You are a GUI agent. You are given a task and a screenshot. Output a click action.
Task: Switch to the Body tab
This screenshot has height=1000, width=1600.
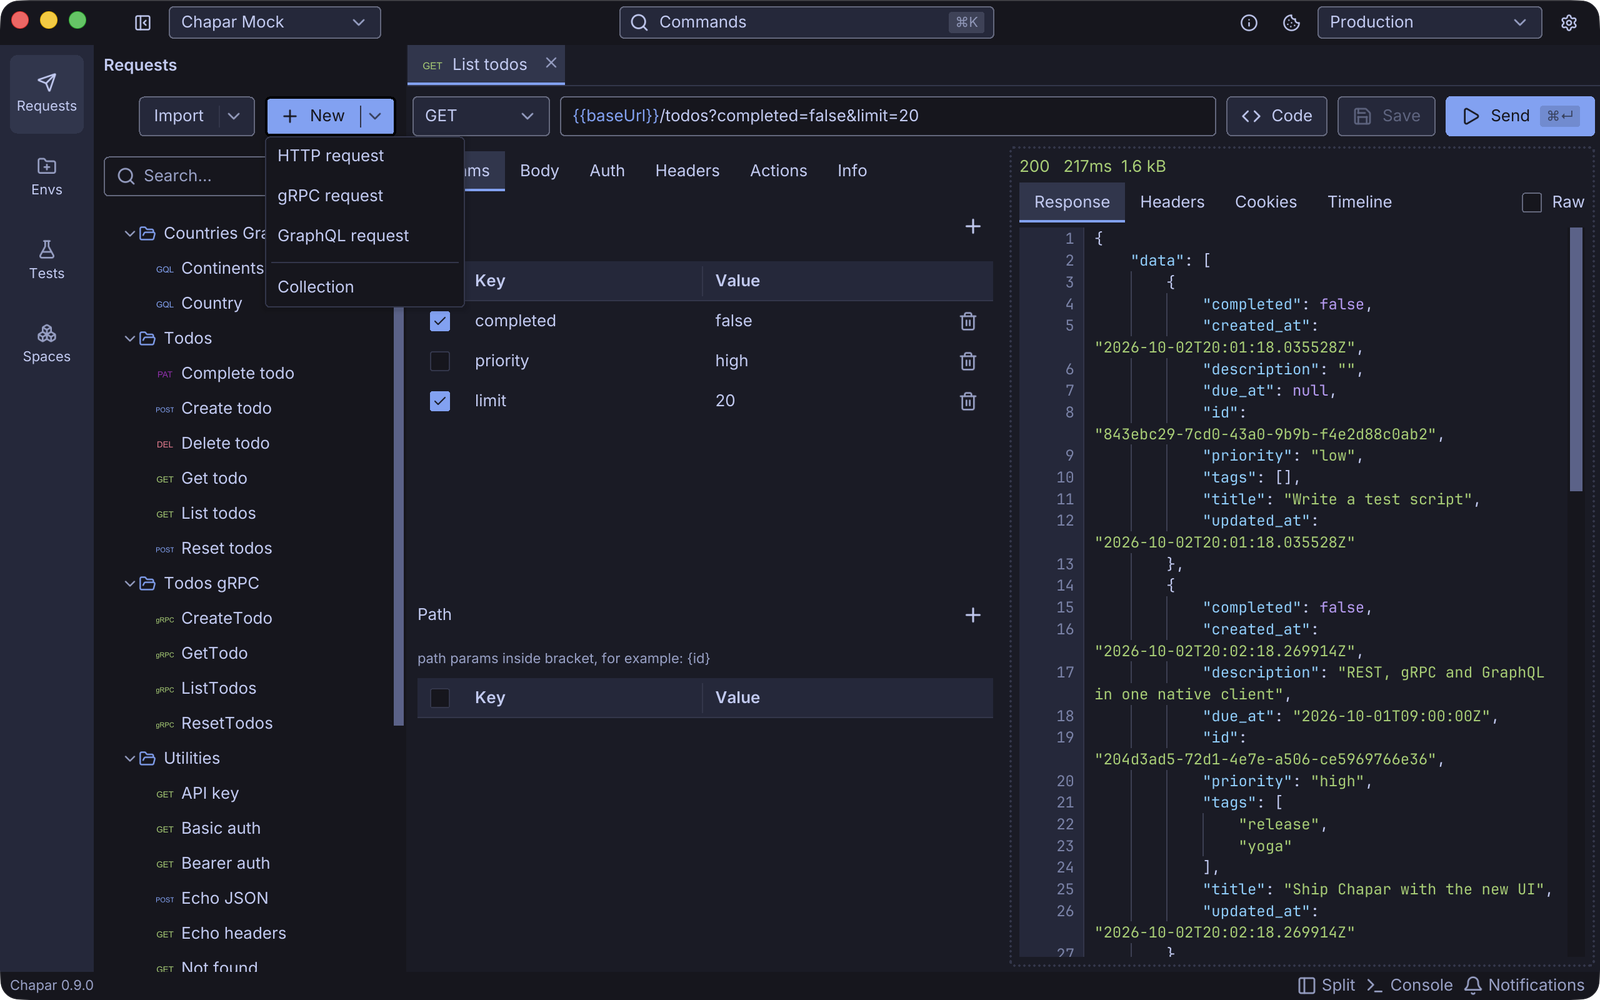click(x=539, y=171)
